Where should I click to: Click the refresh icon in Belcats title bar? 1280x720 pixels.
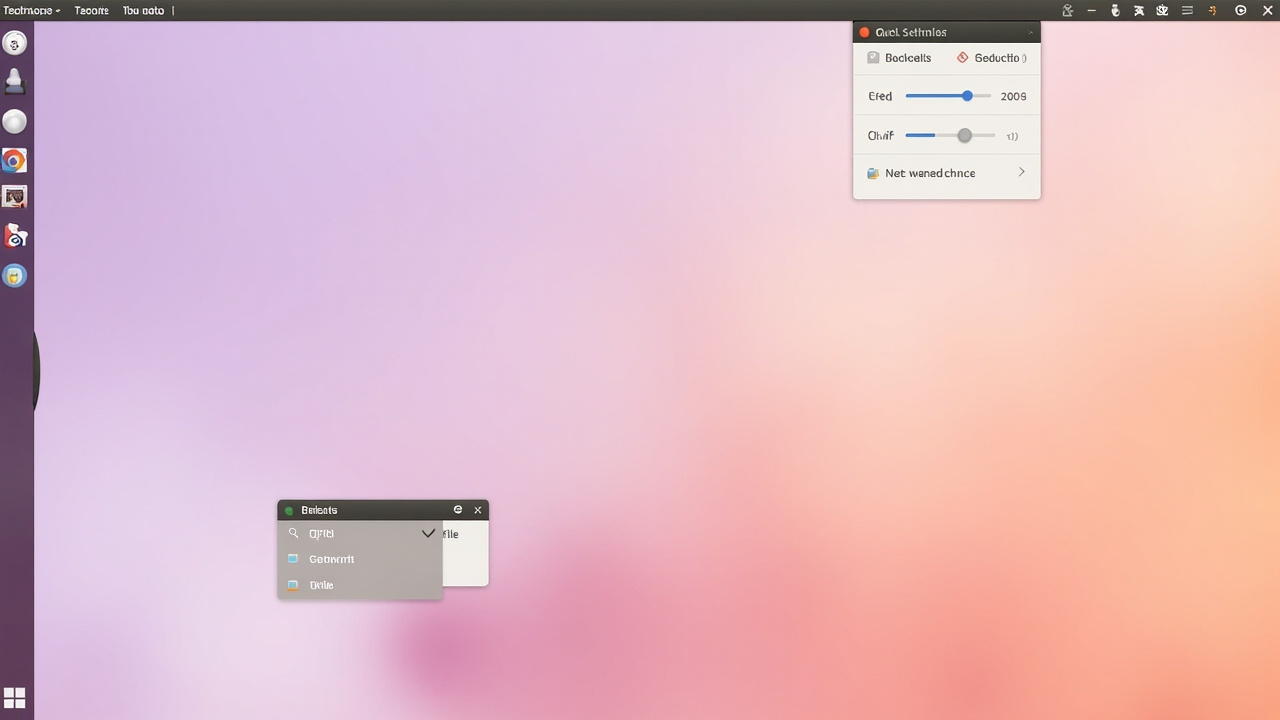click(x=458, y=510)
